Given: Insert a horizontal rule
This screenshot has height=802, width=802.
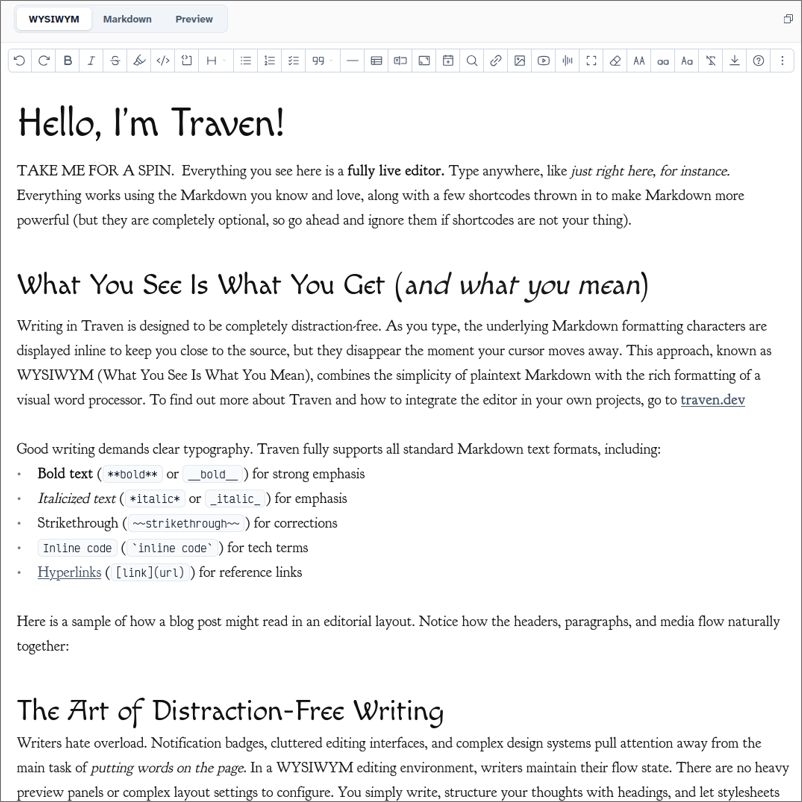Looking at the screenshot, I should pos(352,61).
